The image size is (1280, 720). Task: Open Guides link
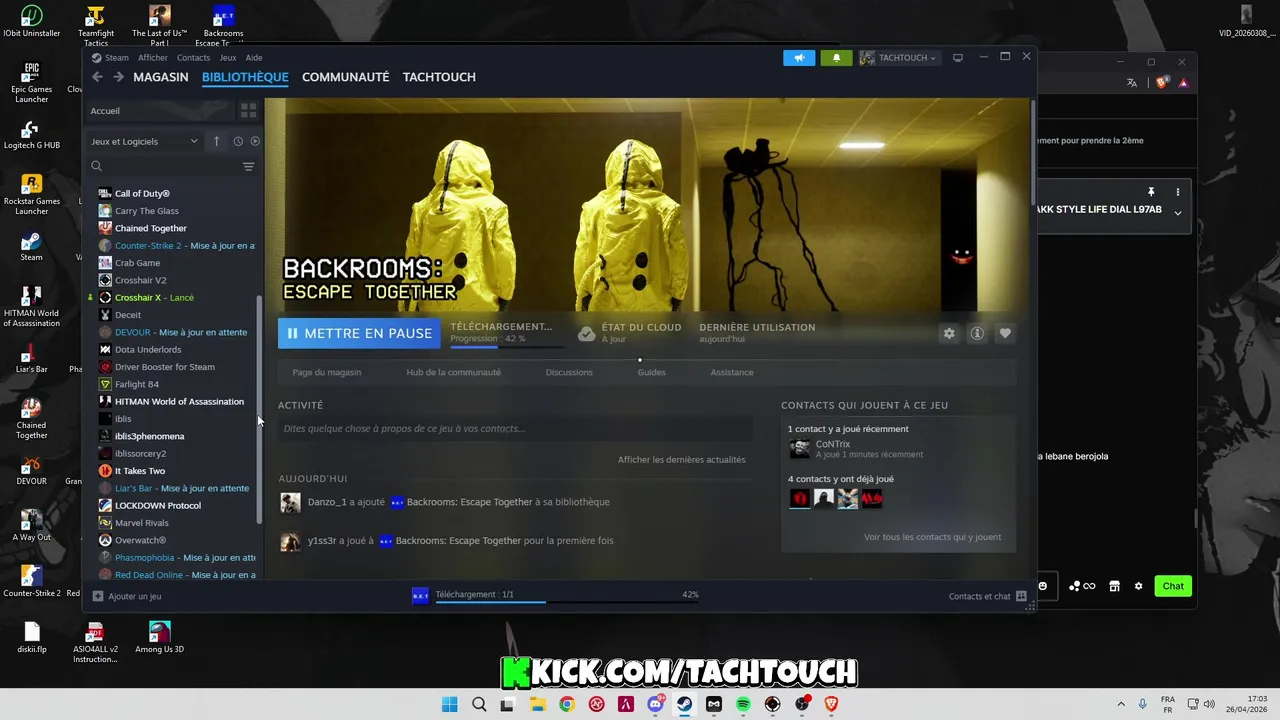click(651, 373)
